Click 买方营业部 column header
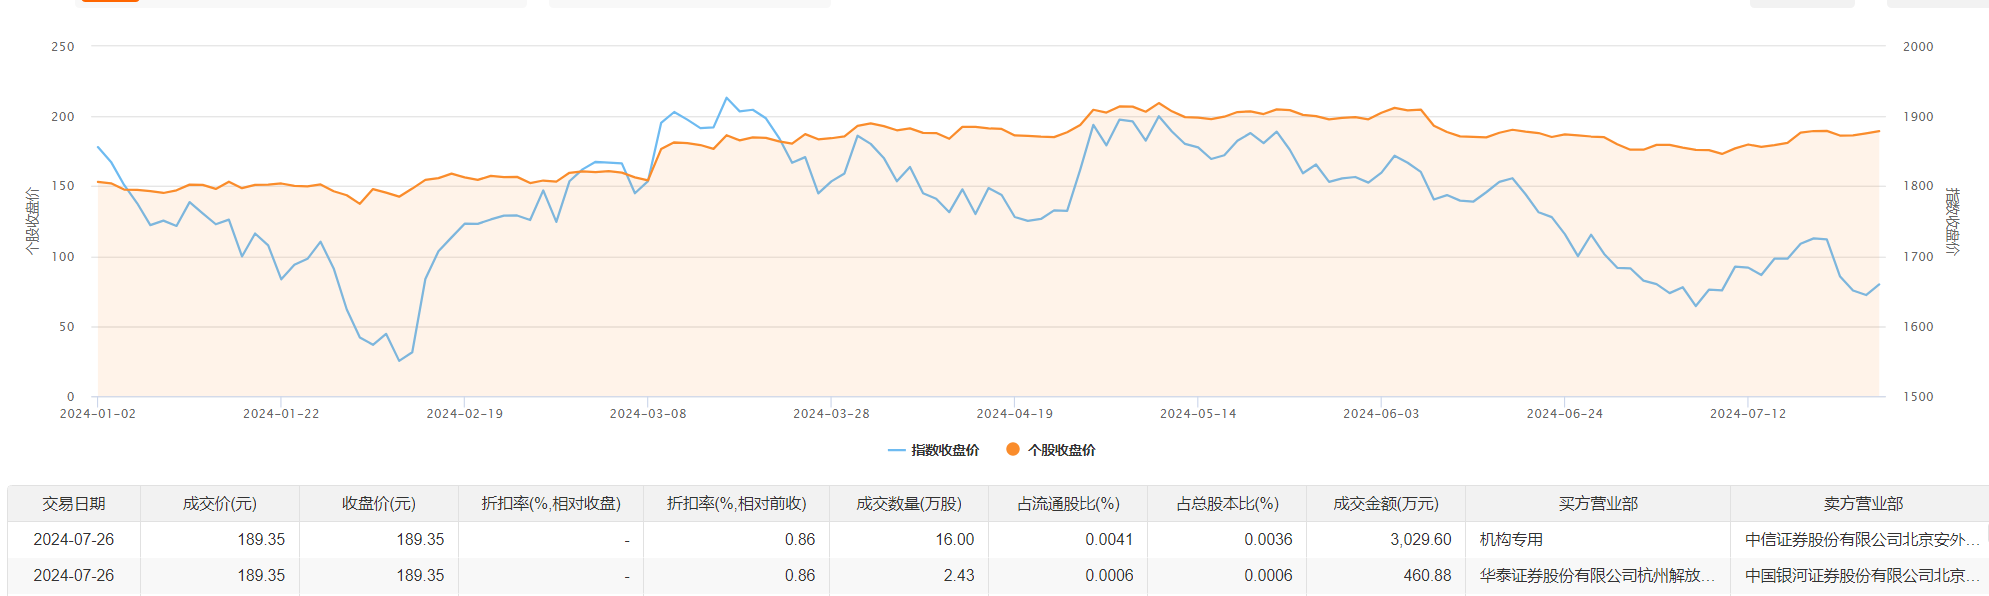Screen dimensions: 1989x596 tap(1598, 504)
